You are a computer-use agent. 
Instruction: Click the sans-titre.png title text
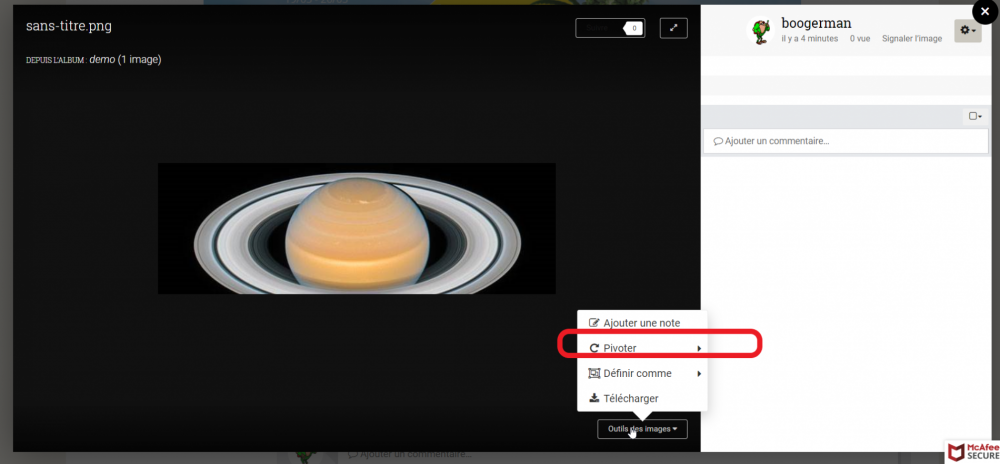click(69, 26)
